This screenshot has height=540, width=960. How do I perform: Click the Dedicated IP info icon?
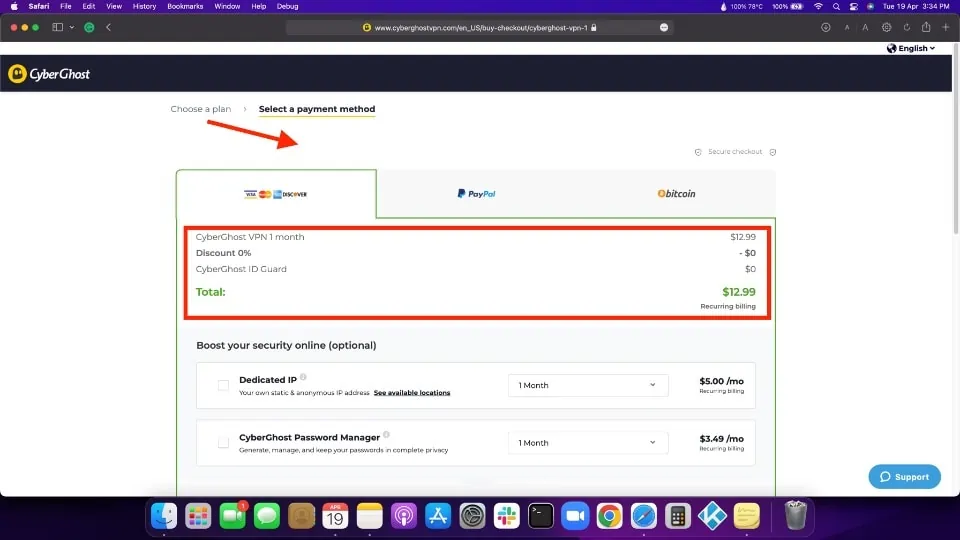tap(303, 377)
